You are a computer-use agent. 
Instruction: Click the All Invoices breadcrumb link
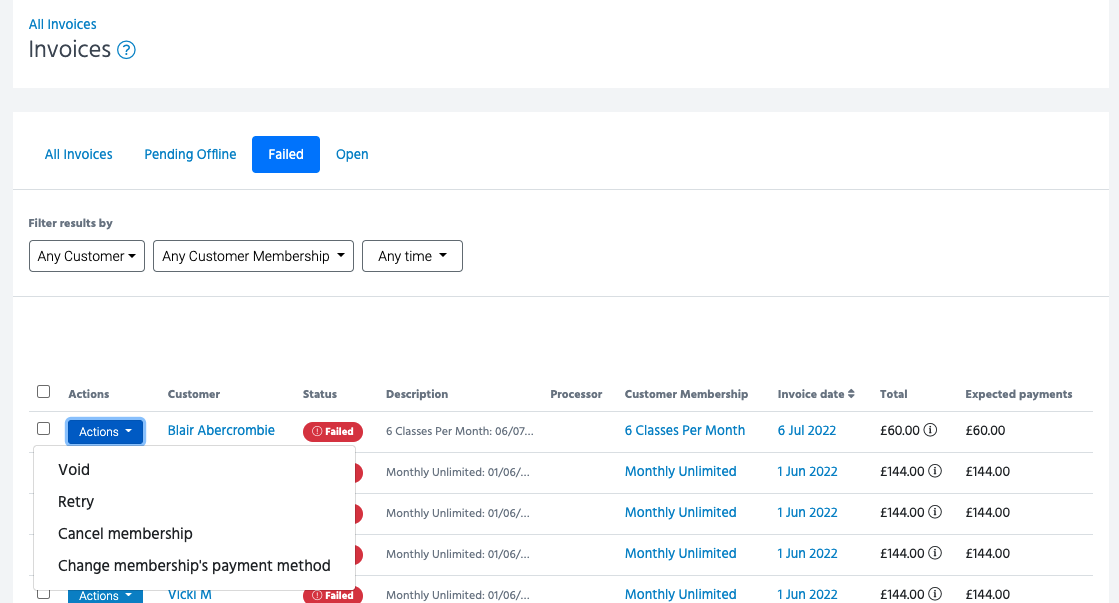(x=62, y=24)
